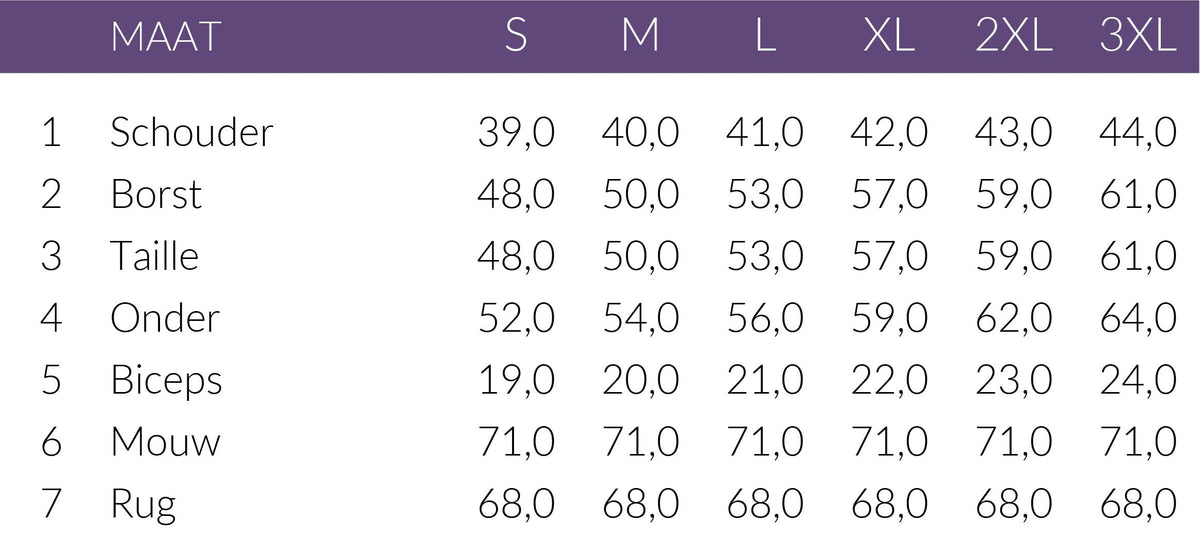Select the Borst row label
This screenshot has height=535, width=1200.
[x=156, y=194]
